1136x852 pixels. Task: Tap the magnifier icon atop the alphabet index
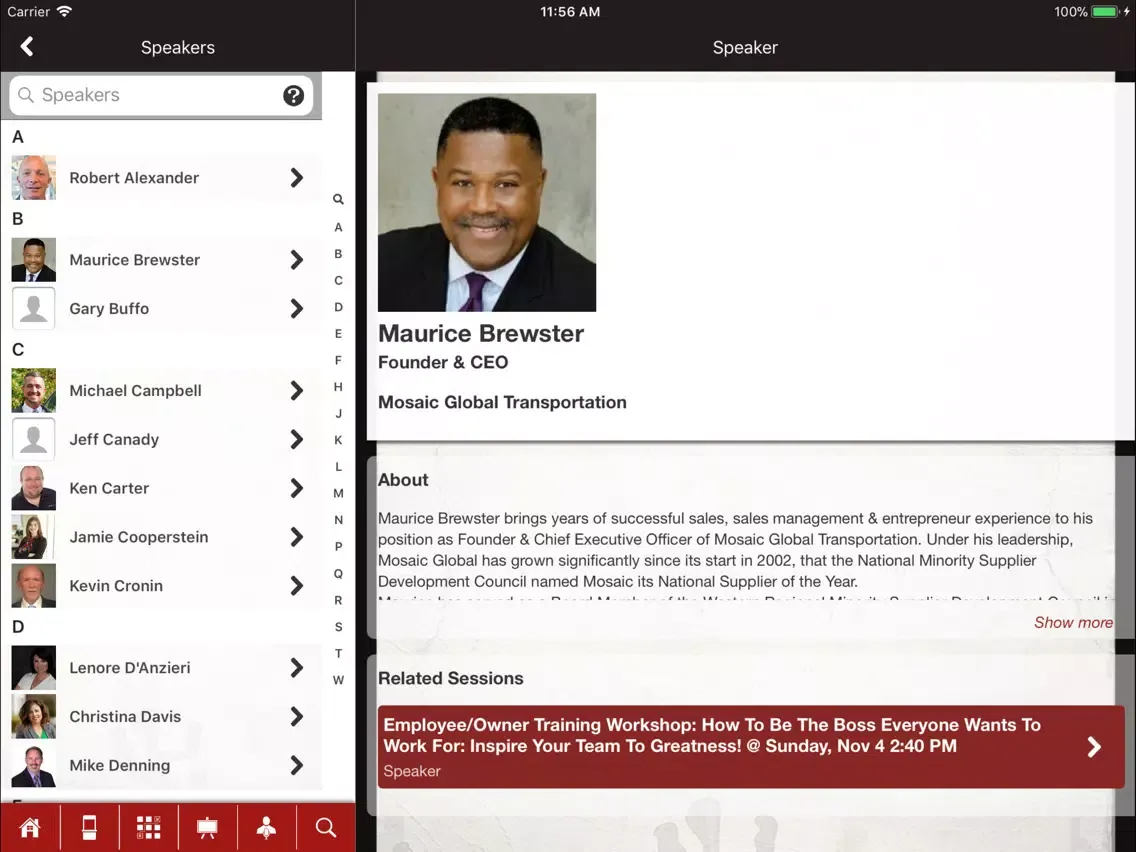pos(338,199)
